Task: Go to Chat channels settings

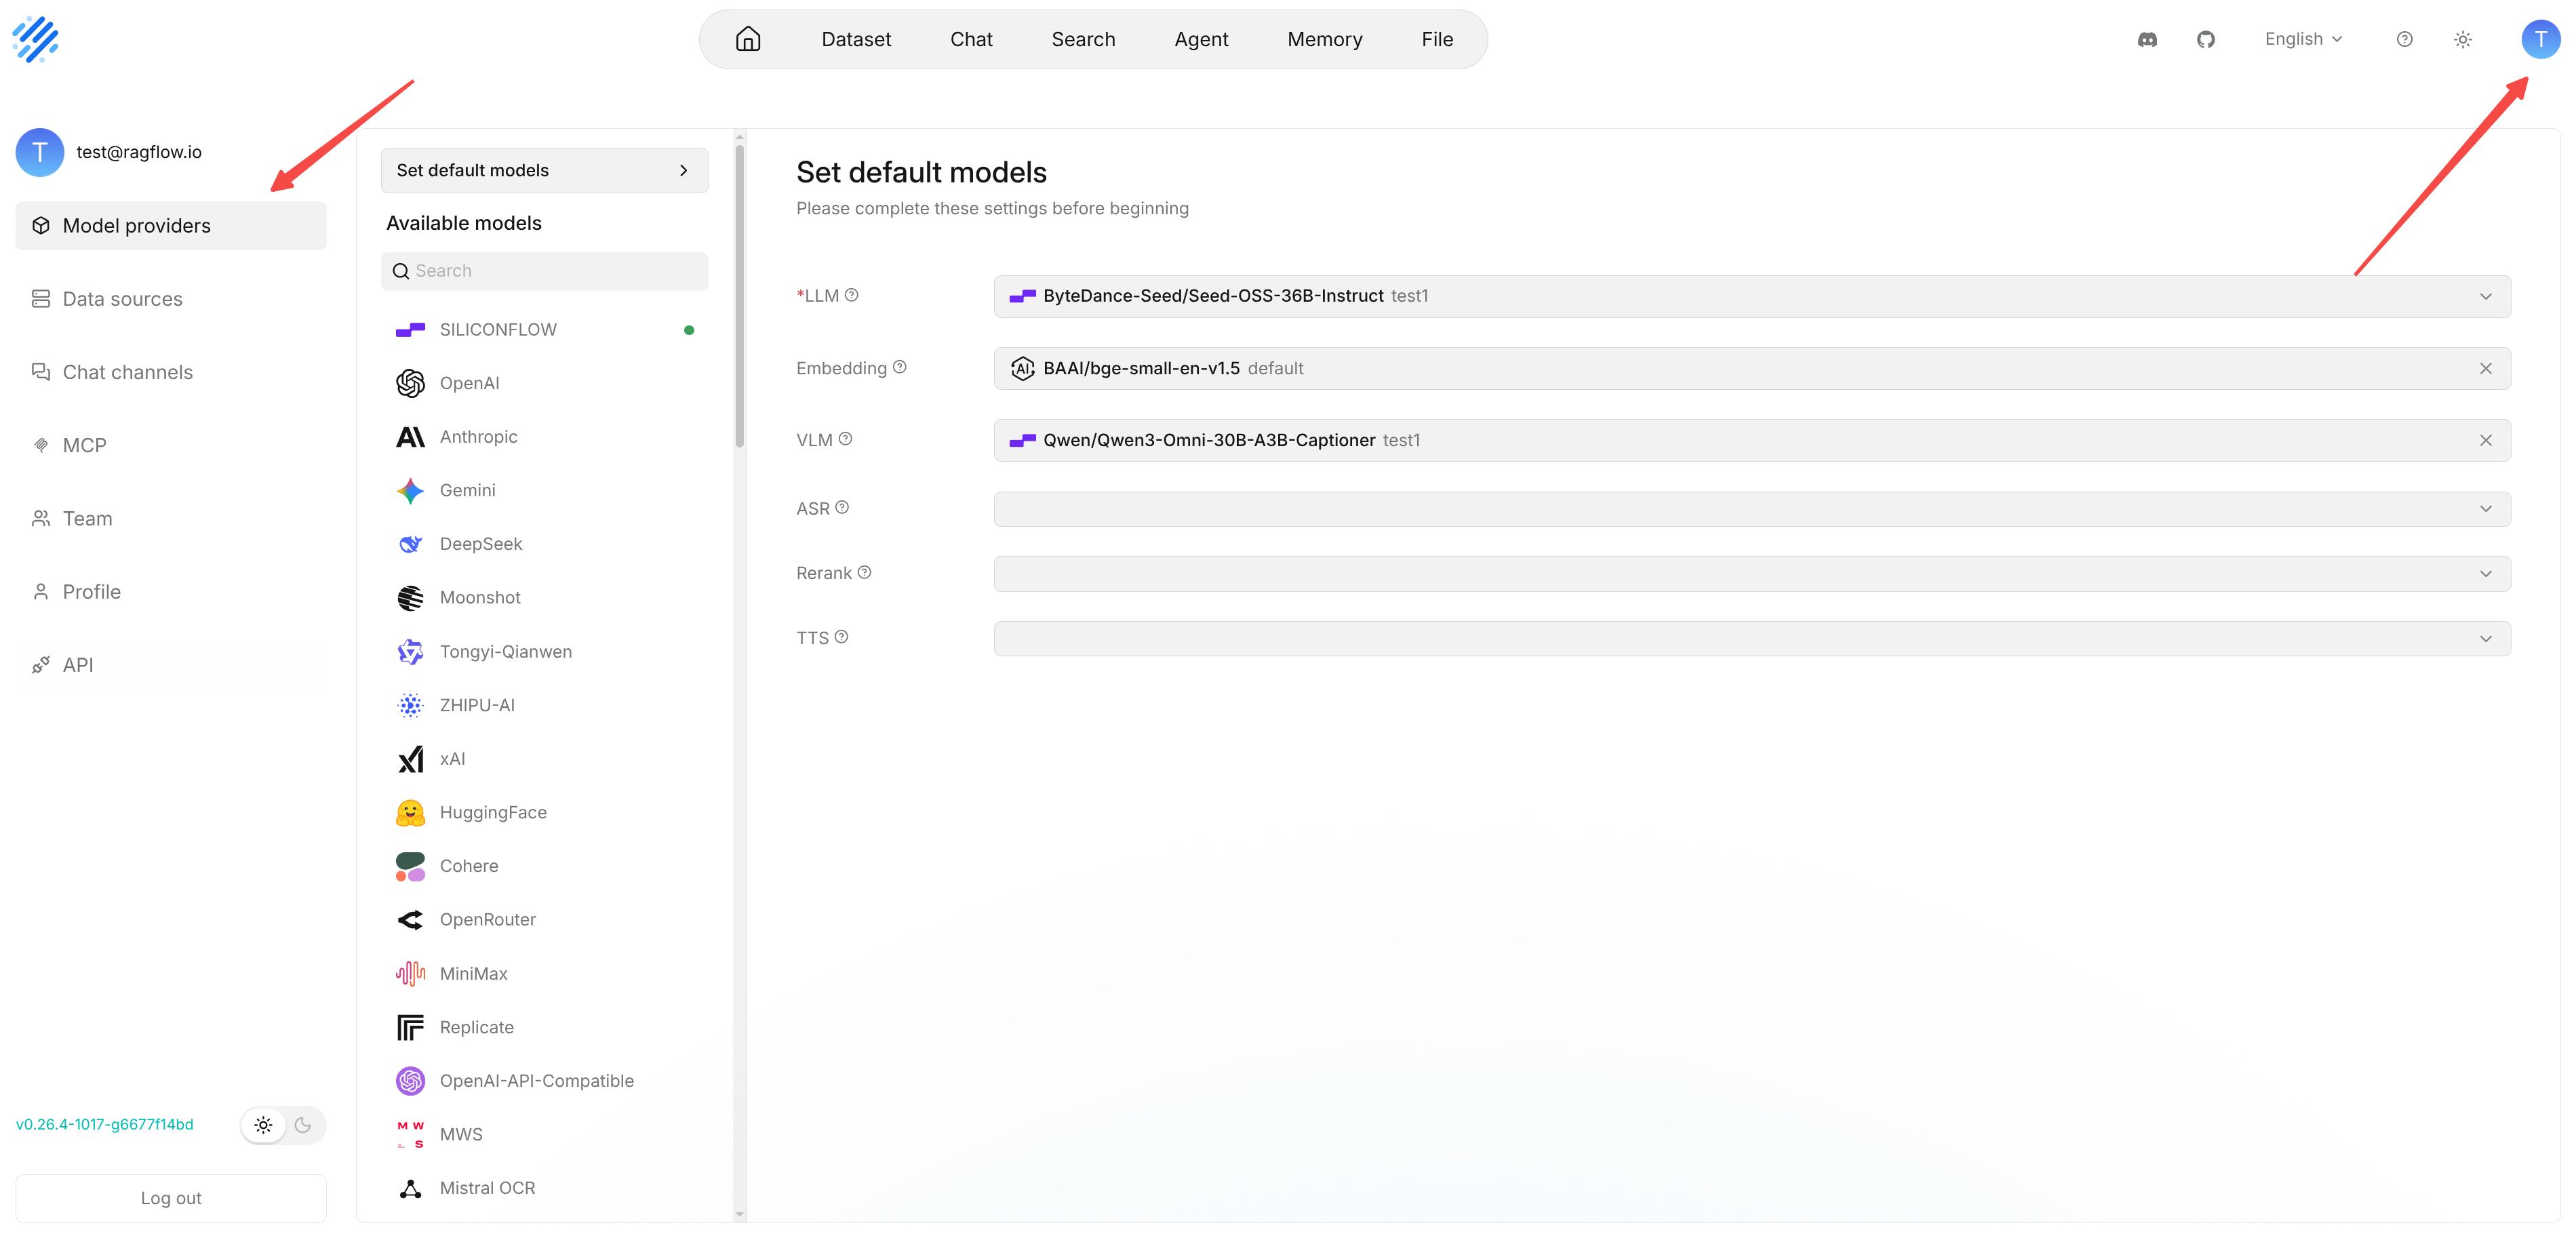Action: [x=171, y=372]
